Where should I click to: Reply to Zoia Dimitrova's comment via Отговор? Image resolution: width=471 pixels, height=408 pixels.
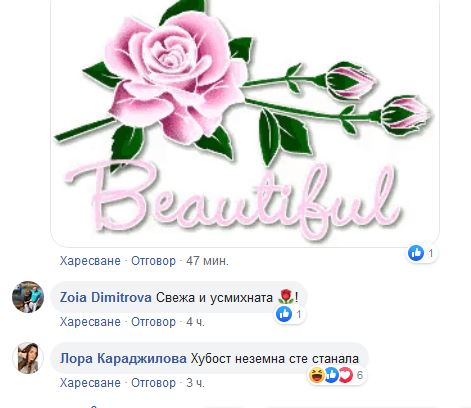[153, 322]
